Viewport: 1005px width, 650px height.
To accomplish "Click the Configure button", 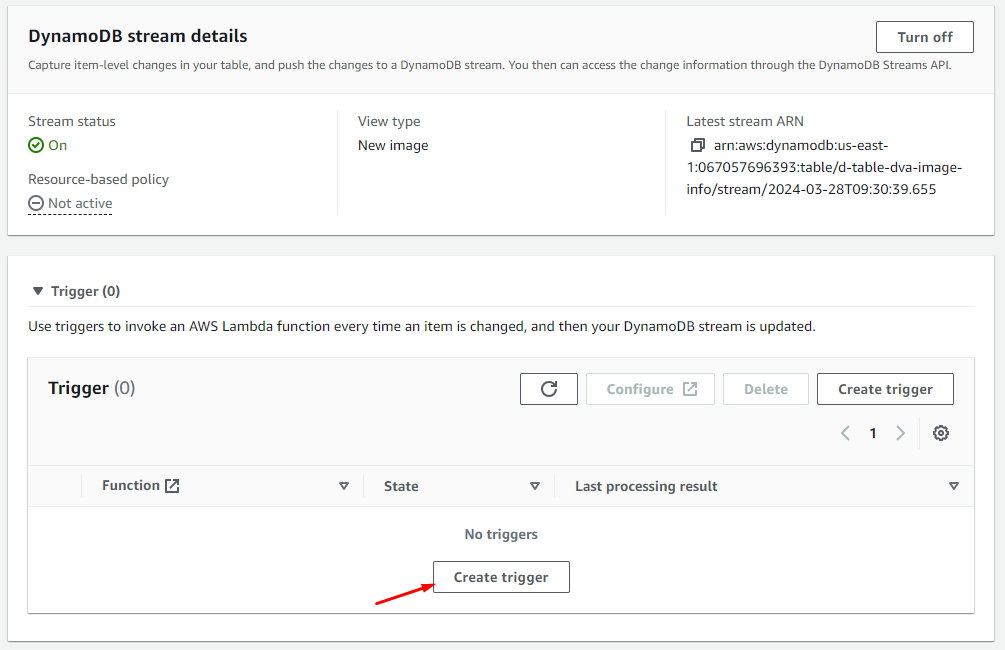I will [x=650, y=389].
